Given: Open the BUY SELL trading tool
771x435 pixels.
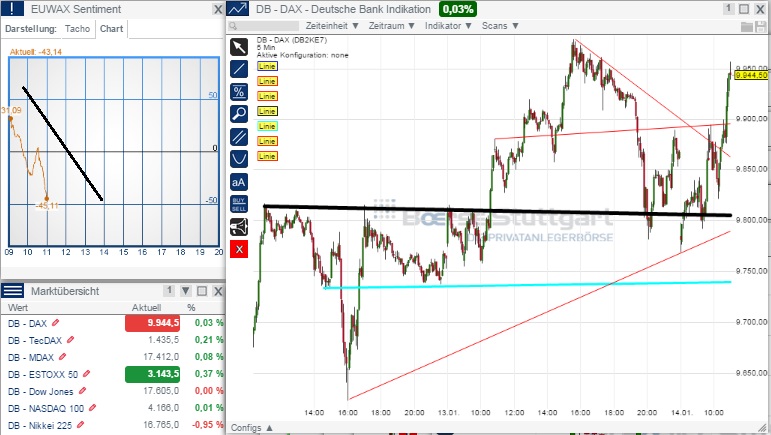Looking at the screenshot, I should click(239, 204).
